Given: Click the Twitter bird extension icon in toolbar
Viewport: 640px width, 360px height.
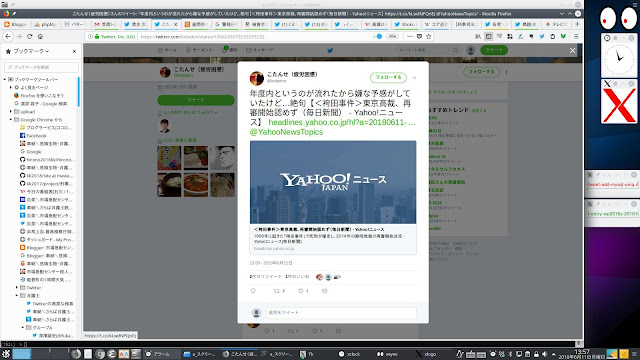Looking at the screenshot, I should click(x=542, y=36).
